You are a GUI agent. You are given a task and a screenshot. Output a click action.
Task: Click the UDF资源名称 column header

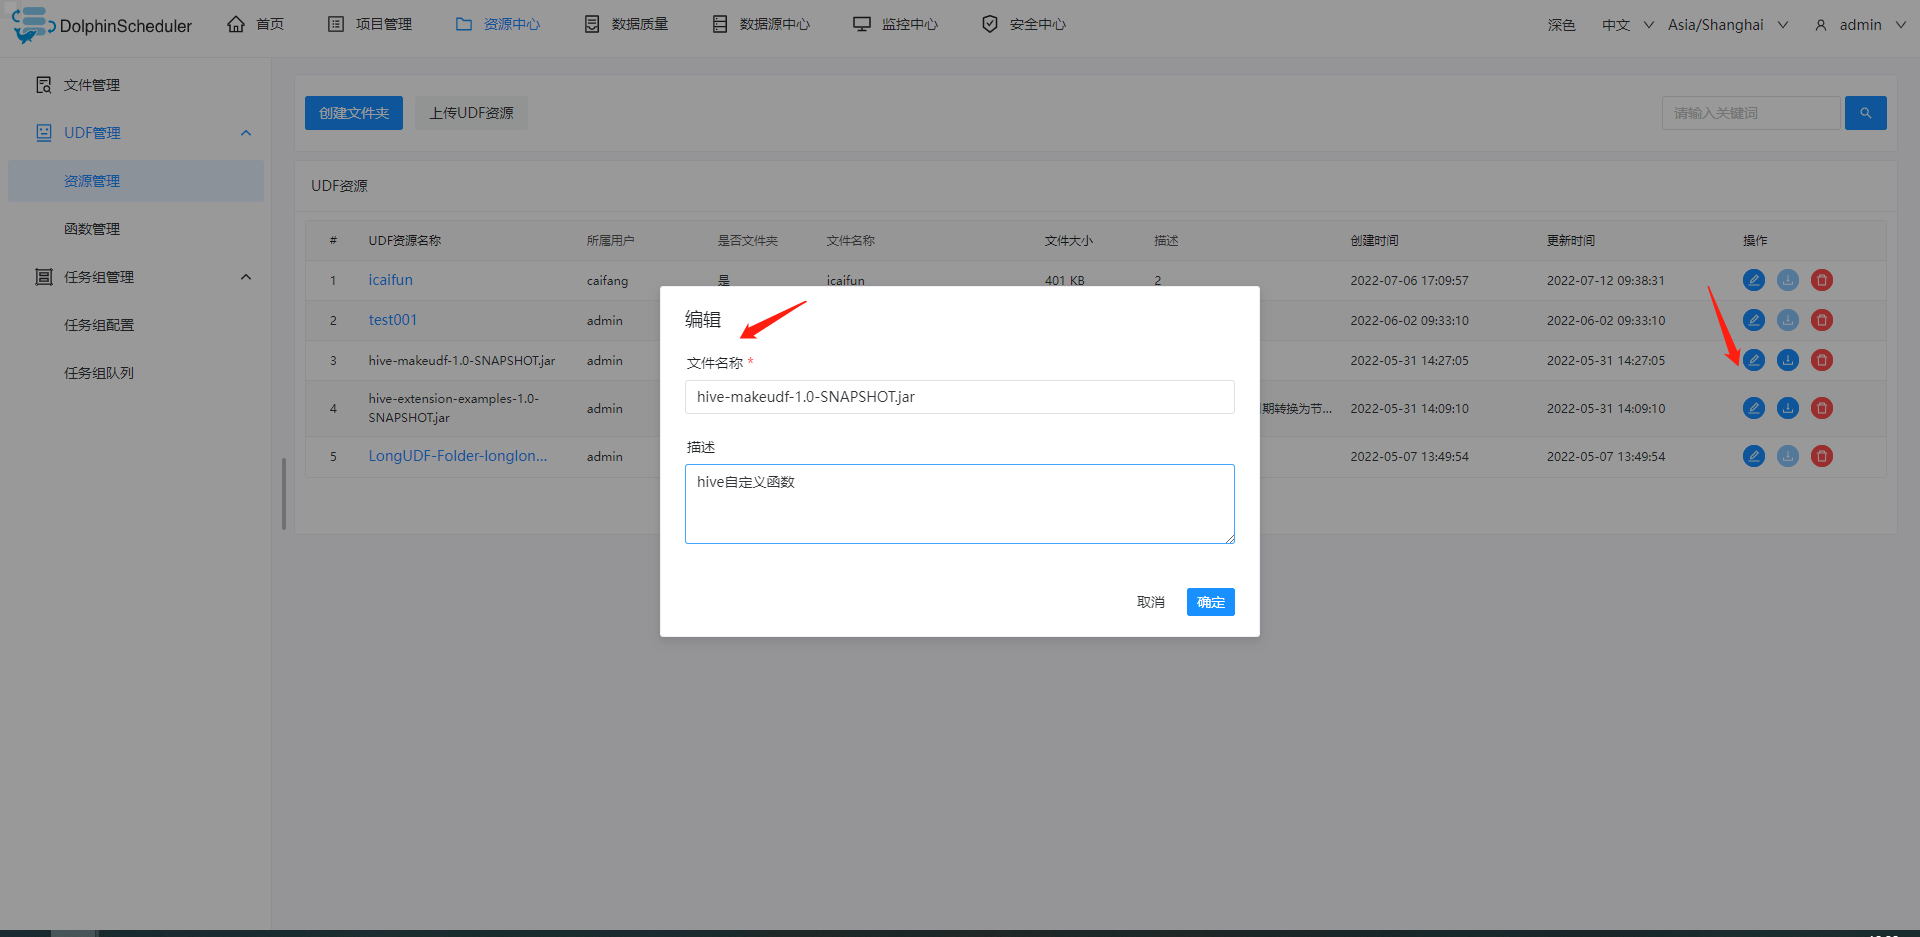[405, 240]
